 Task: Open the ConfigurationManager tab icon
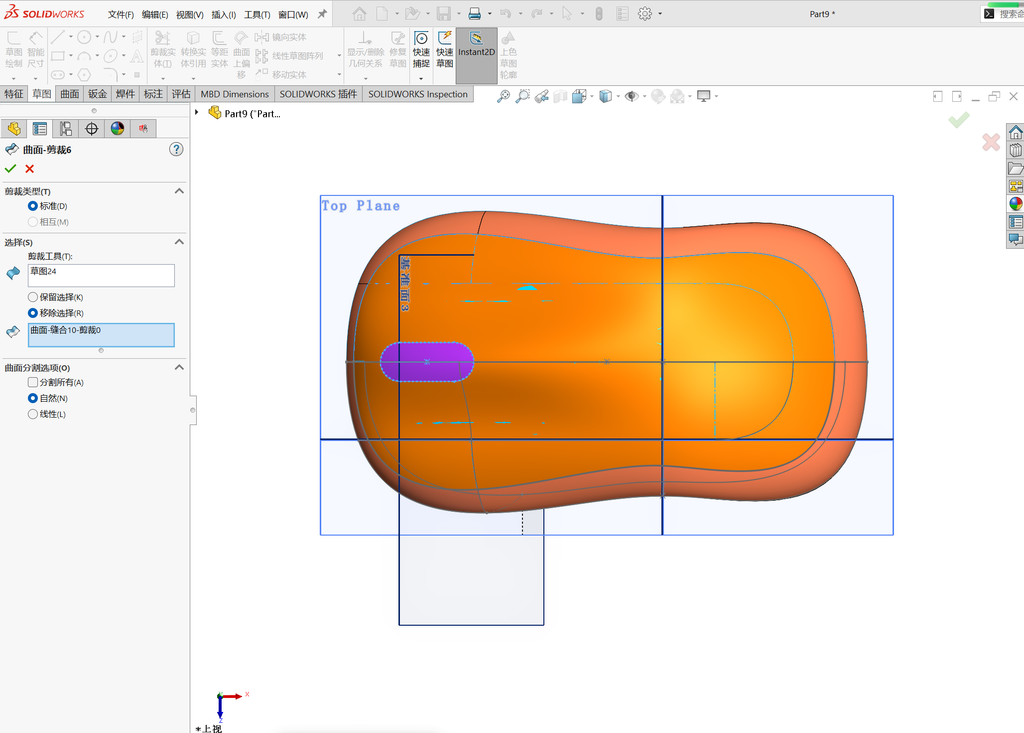tap(65, 129)
